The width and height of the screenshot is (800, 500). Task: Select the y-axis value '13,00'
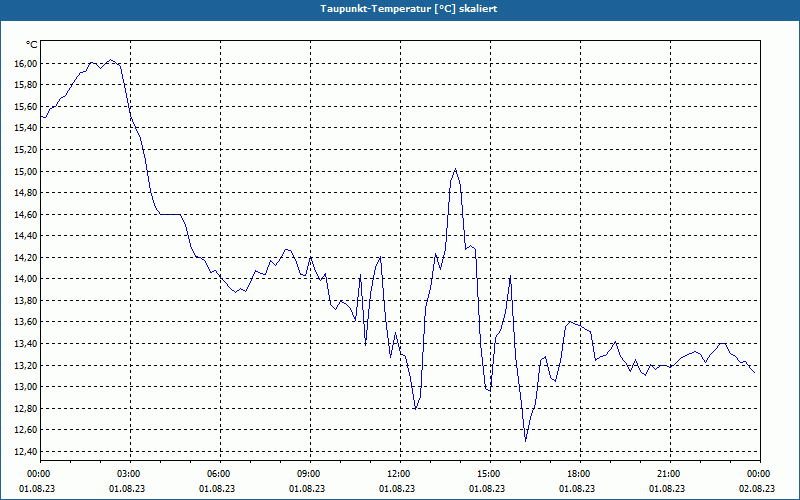pyautogui.click(x=28, y=387)
